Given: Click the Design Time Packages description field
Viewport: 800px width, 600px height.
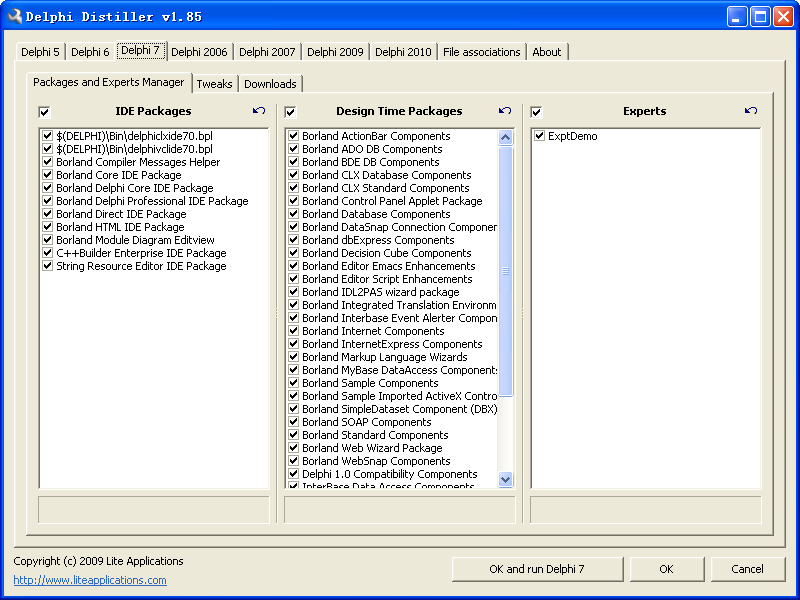Looking at the screenshot, I should pos(399,510).
